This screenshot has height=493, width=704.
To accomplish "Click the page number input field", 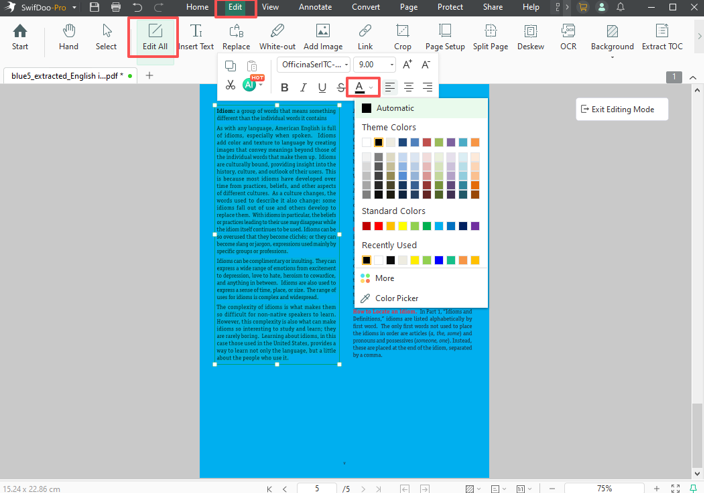I will pos(317,488).
